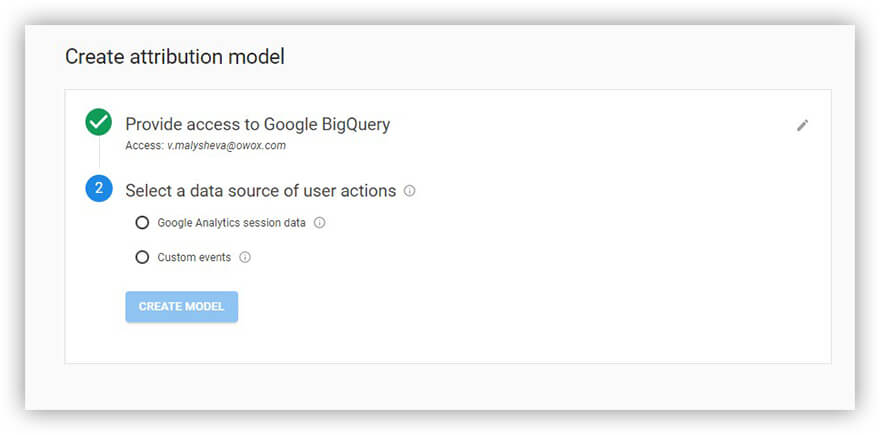Click the 'Custom events' label text

[194, 257]
